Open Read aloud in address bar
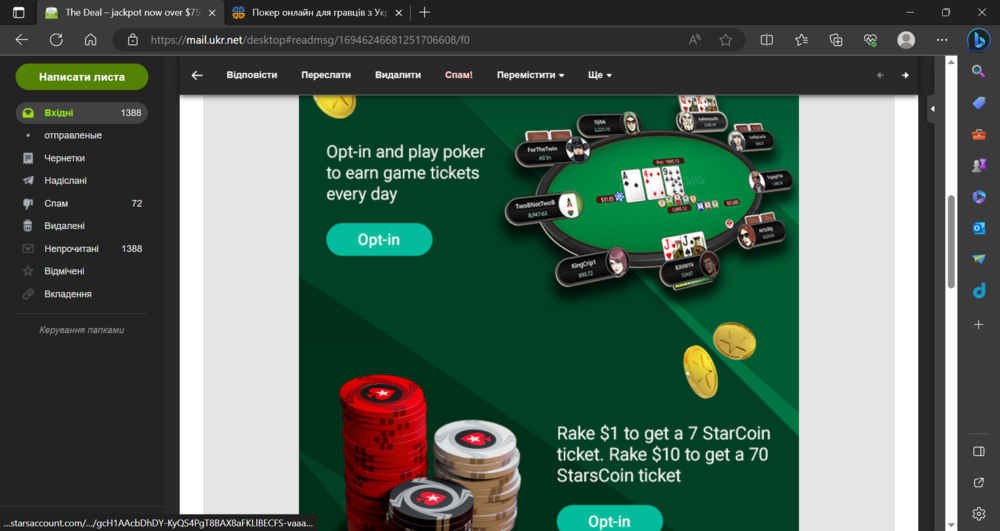Image resolution: width=1000 pixels, height=531 pixels. 695,40
